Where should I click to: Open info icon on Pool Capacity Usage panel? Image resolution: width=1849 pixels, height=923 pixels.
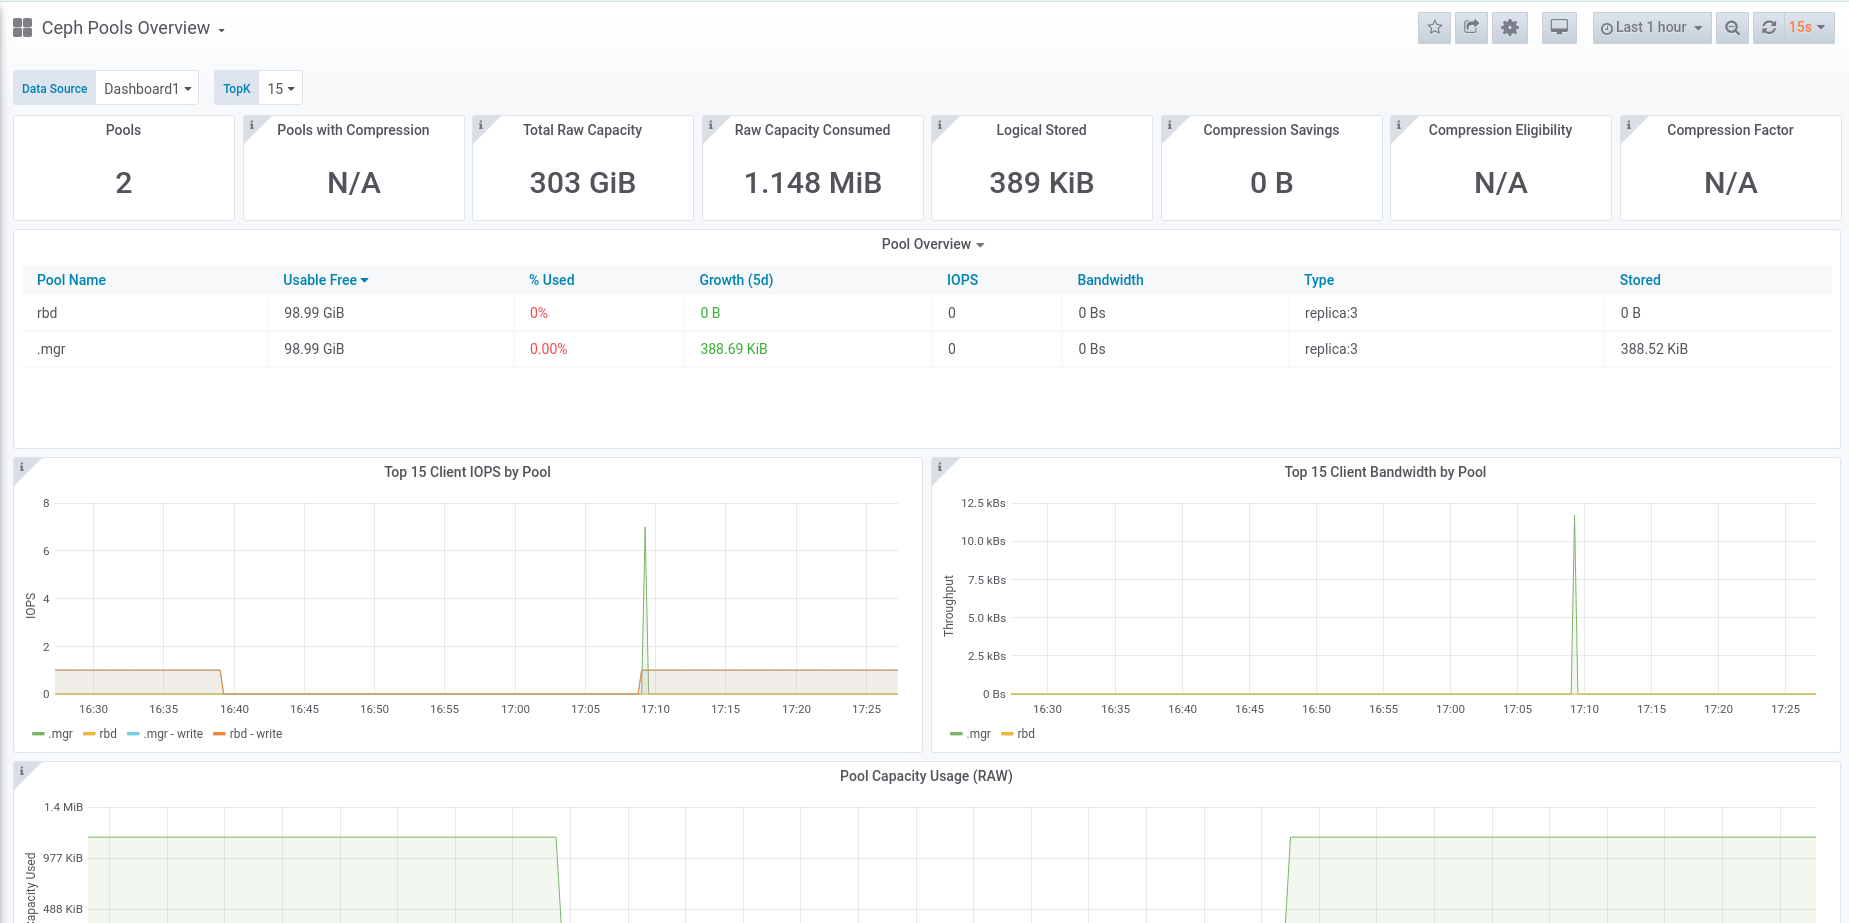coord(22,771)
